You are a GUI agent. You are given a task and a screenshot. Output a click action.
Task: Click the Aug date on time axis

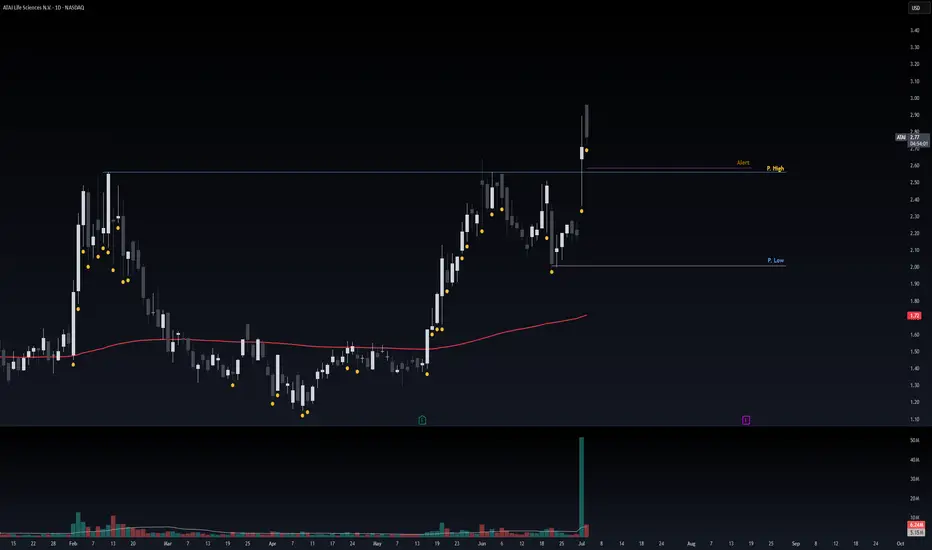(x=691, y=543)
